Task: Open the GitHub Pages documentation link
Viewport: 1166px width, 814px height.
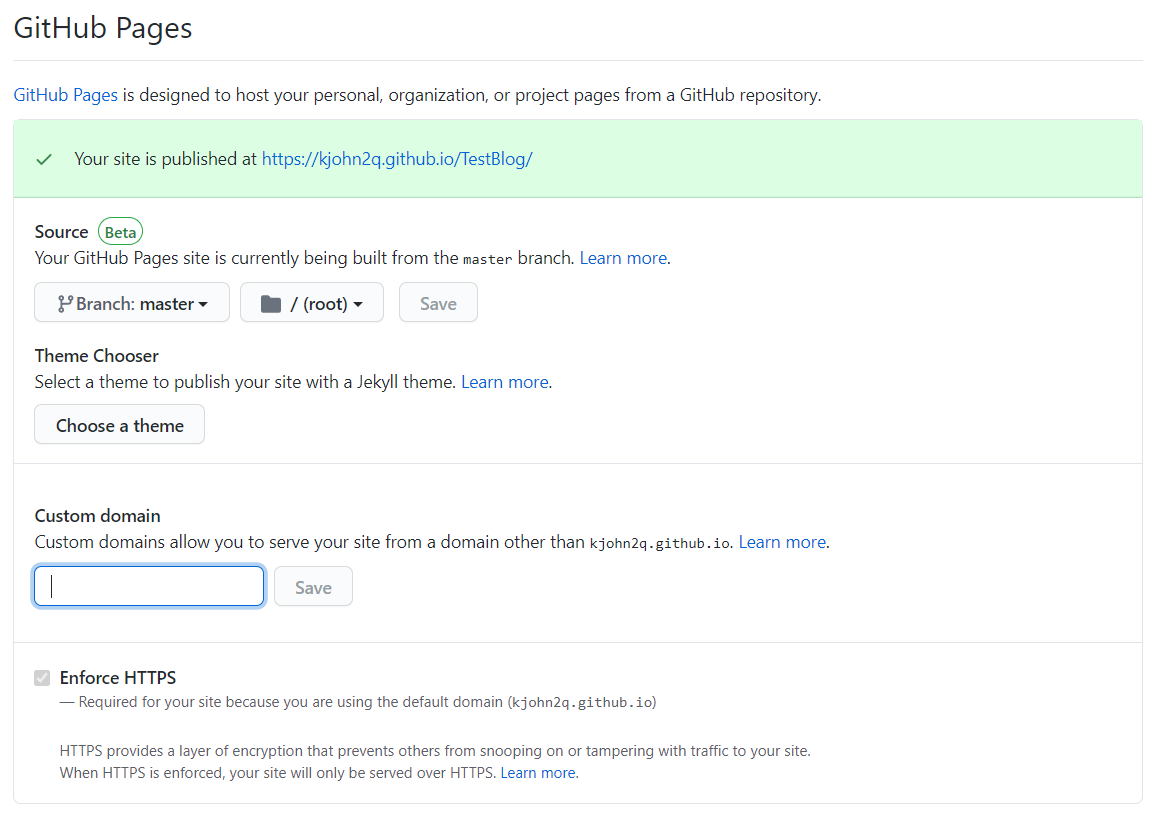Action: coord(65,95)
